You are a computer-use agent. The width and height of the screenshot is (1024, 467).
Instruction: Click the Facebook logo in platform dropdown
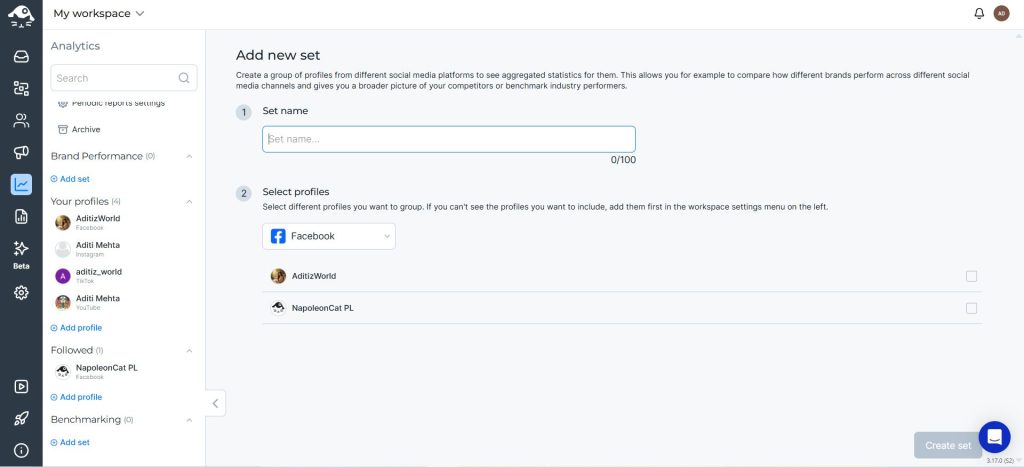coord(278,236)
